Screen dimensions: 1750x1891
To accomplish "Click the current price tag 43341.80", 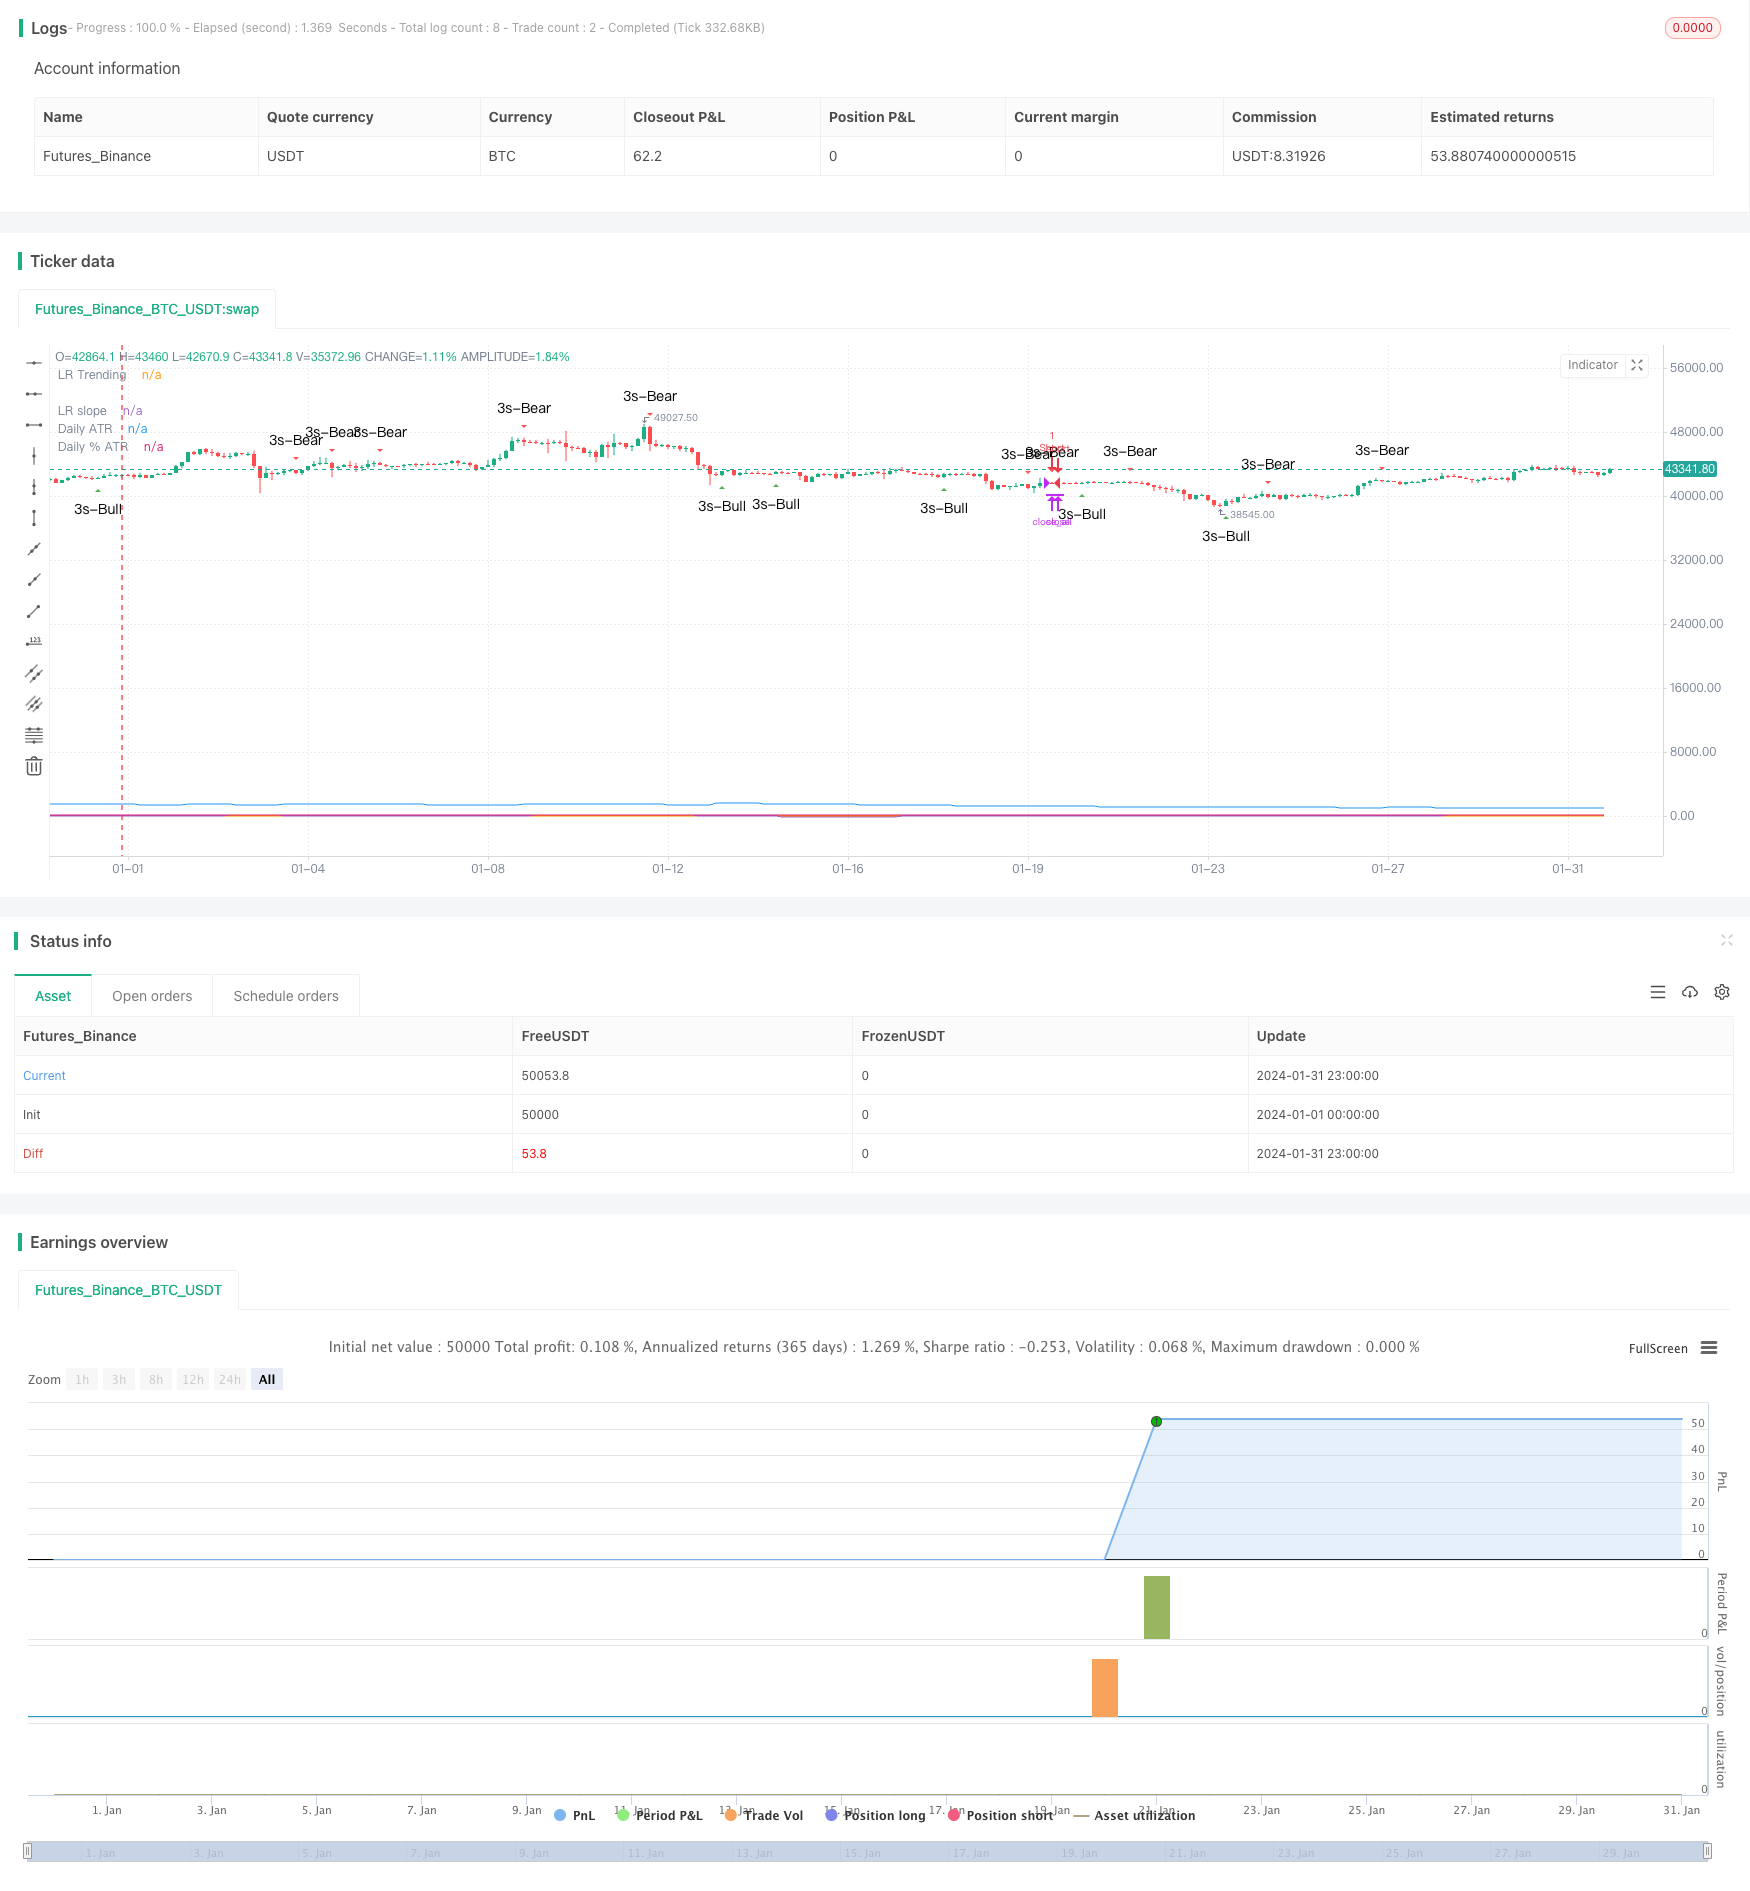I will [x=1690, y=469].
